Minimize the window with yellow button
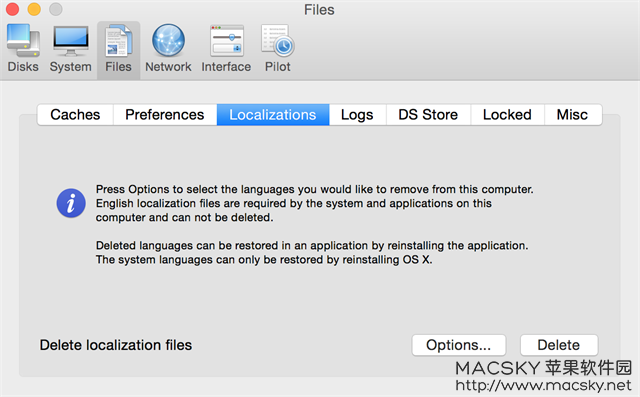This screenshot has width=640, height=397. click(x=34, y=9)
